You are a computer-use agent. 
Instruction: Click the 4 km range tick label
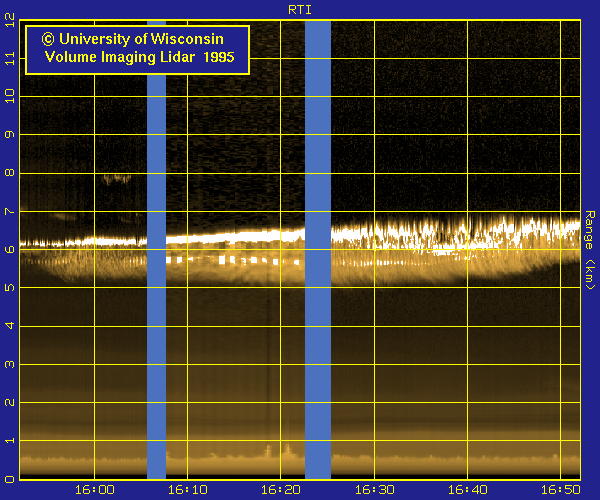(x=10, y=326)
